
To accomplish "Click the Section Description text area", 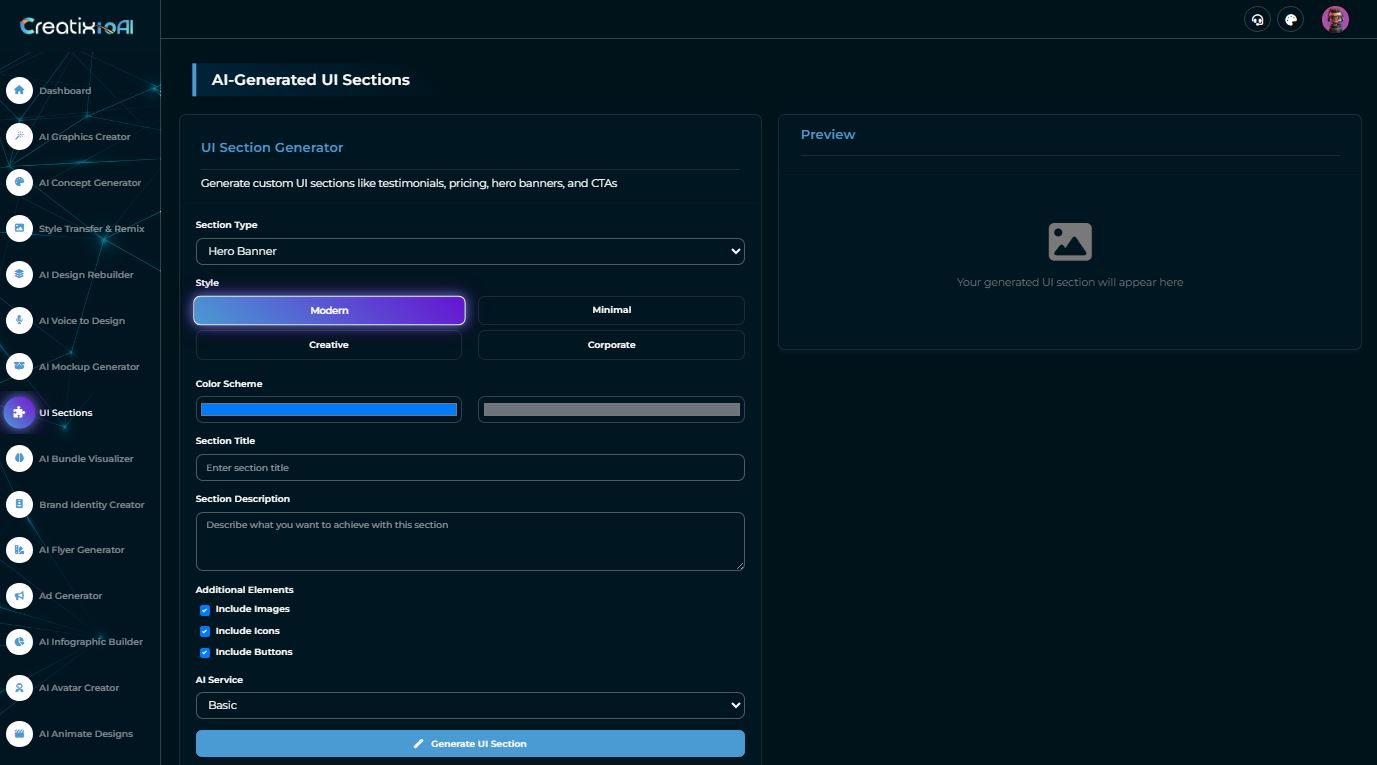I will pos(470,541).
